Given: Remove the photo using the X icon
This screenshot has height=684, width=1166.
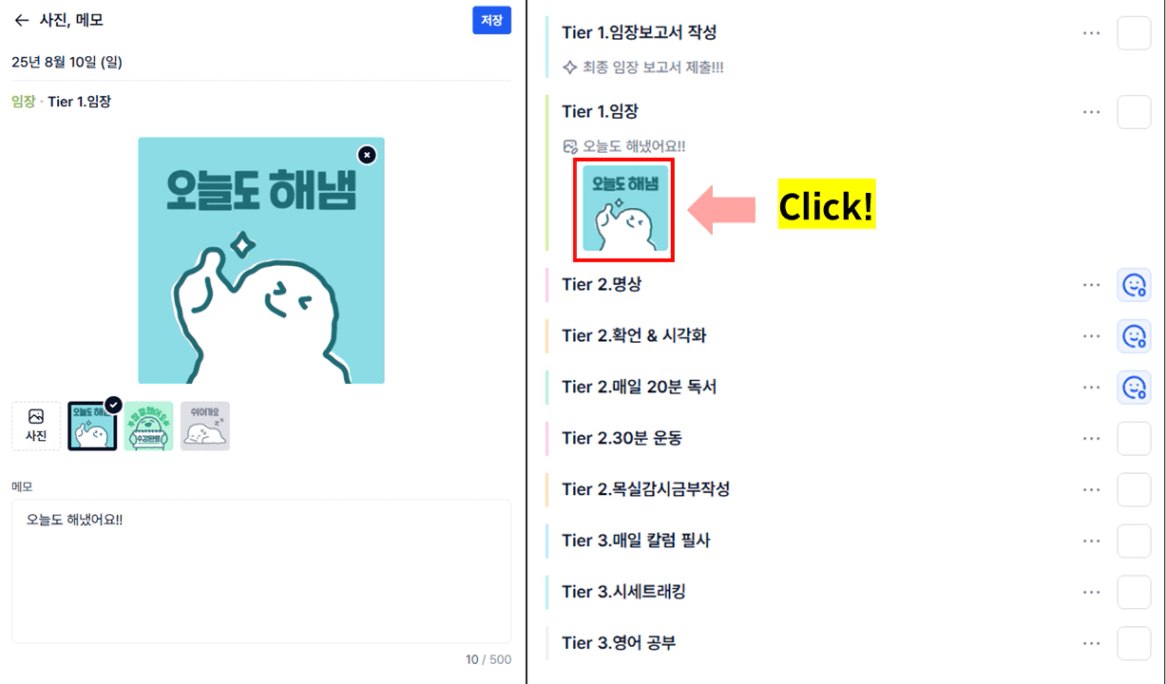Looking at the screenshot, I should 367,155.
